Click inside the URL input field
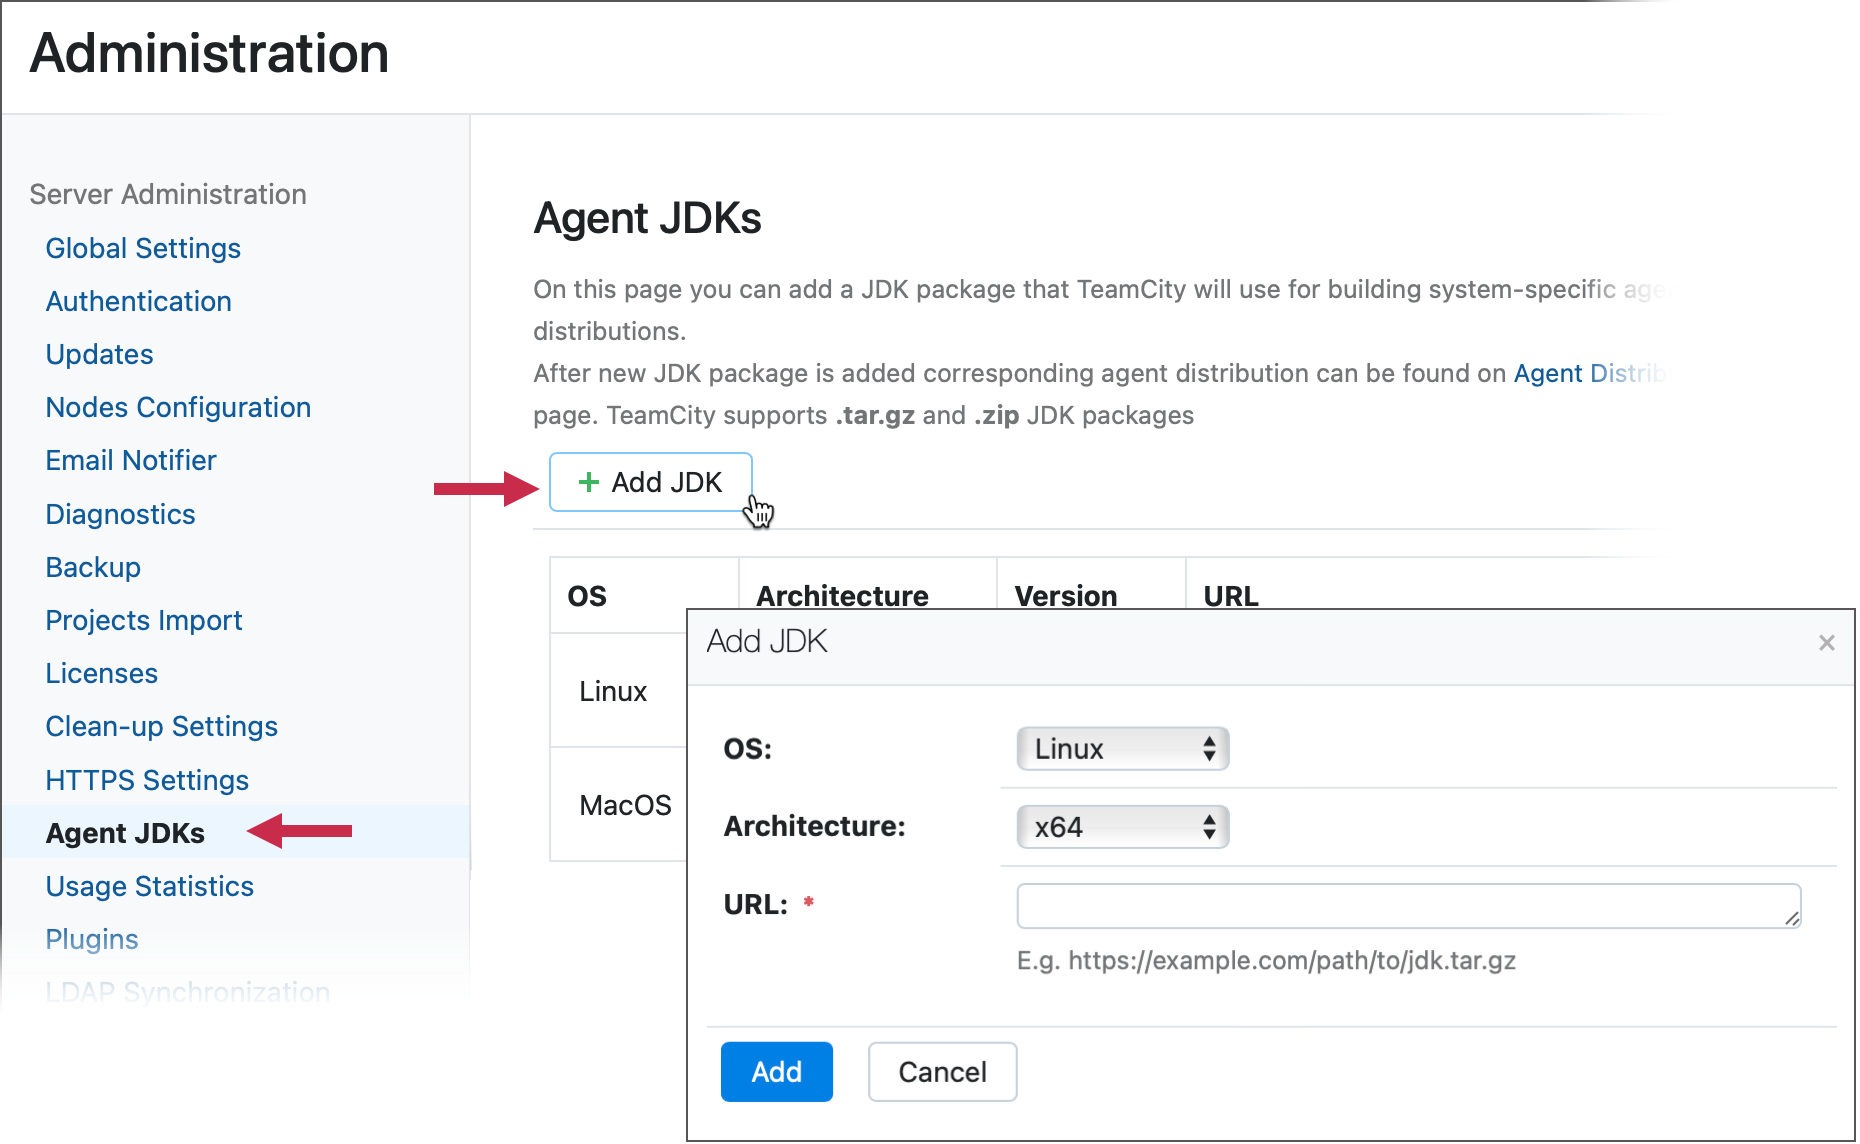 1400,905
